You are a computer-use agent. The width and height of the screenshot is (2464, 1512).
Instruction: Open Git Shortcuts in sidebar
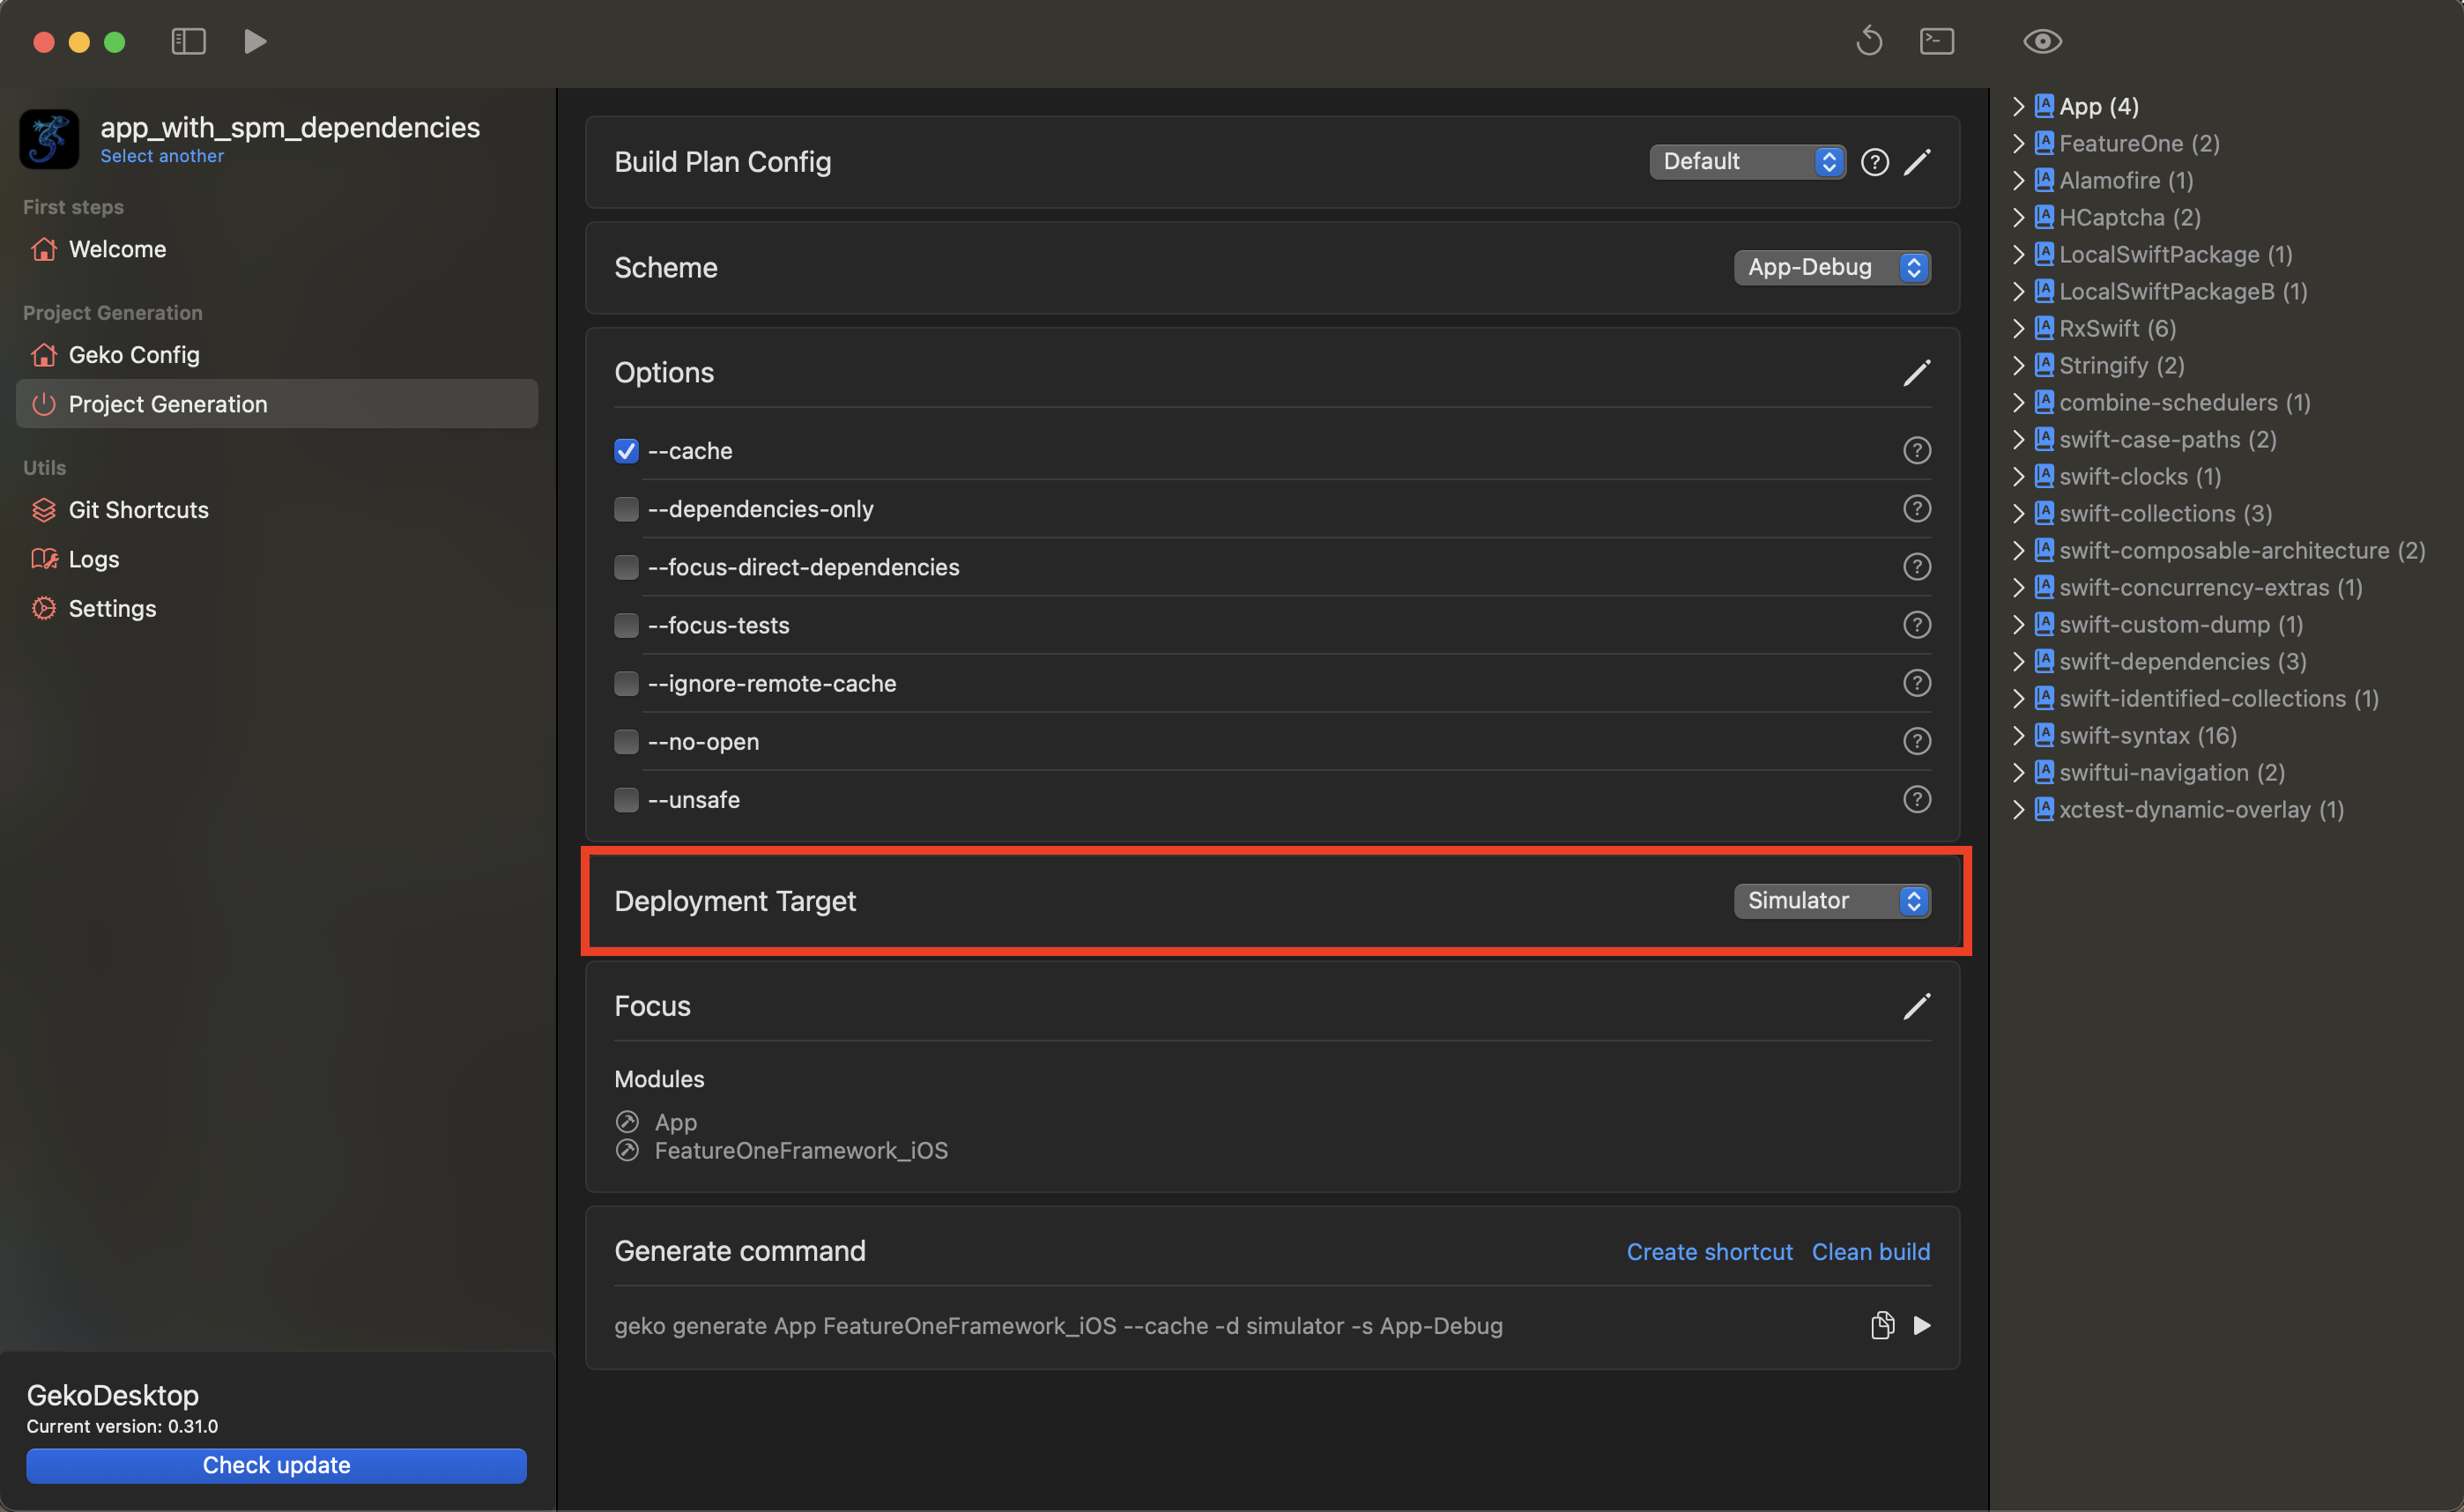pos(138,510)
